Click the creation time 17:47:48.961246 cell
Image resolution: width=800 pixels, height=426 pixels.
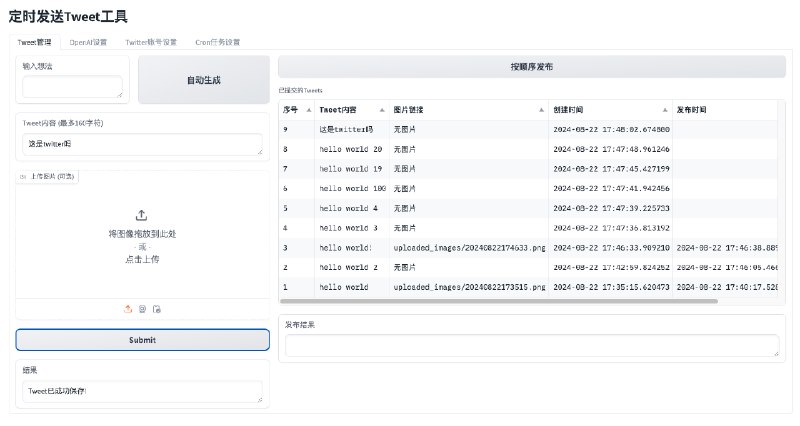click(x=611, y=149)
